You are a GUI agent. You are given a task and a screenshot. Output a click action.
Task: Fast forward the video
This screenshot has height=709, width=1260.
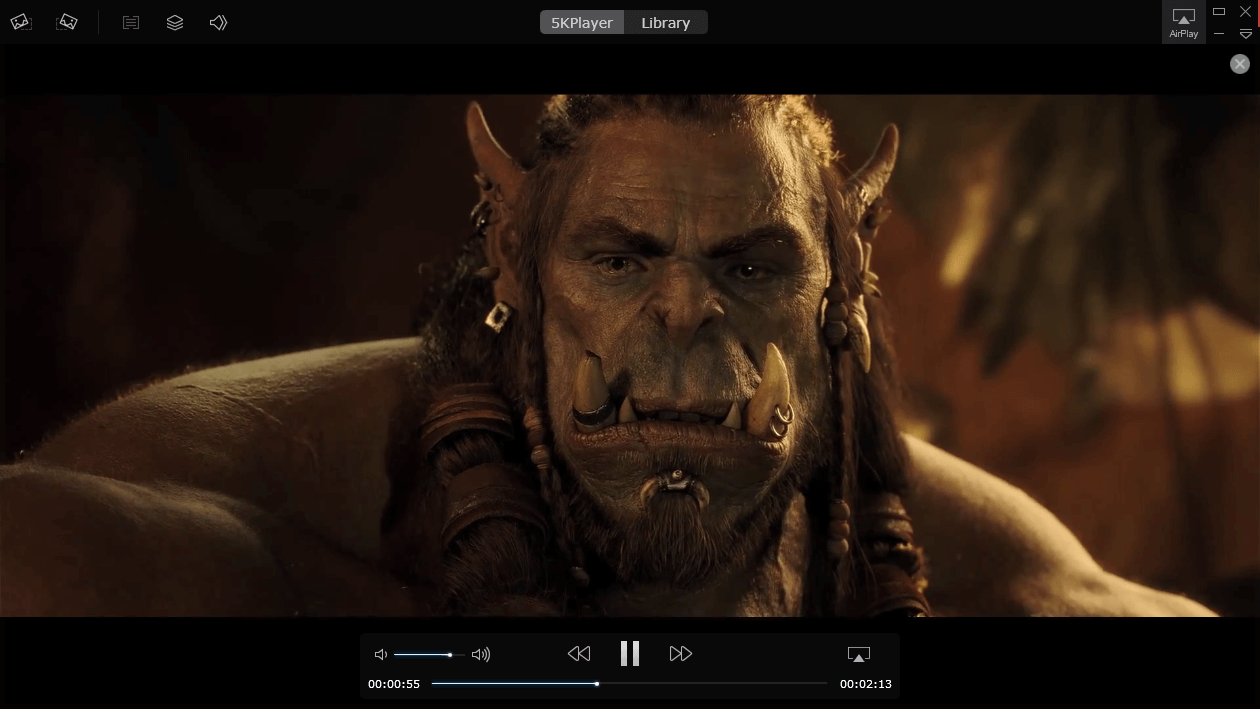tap(681, 654)
